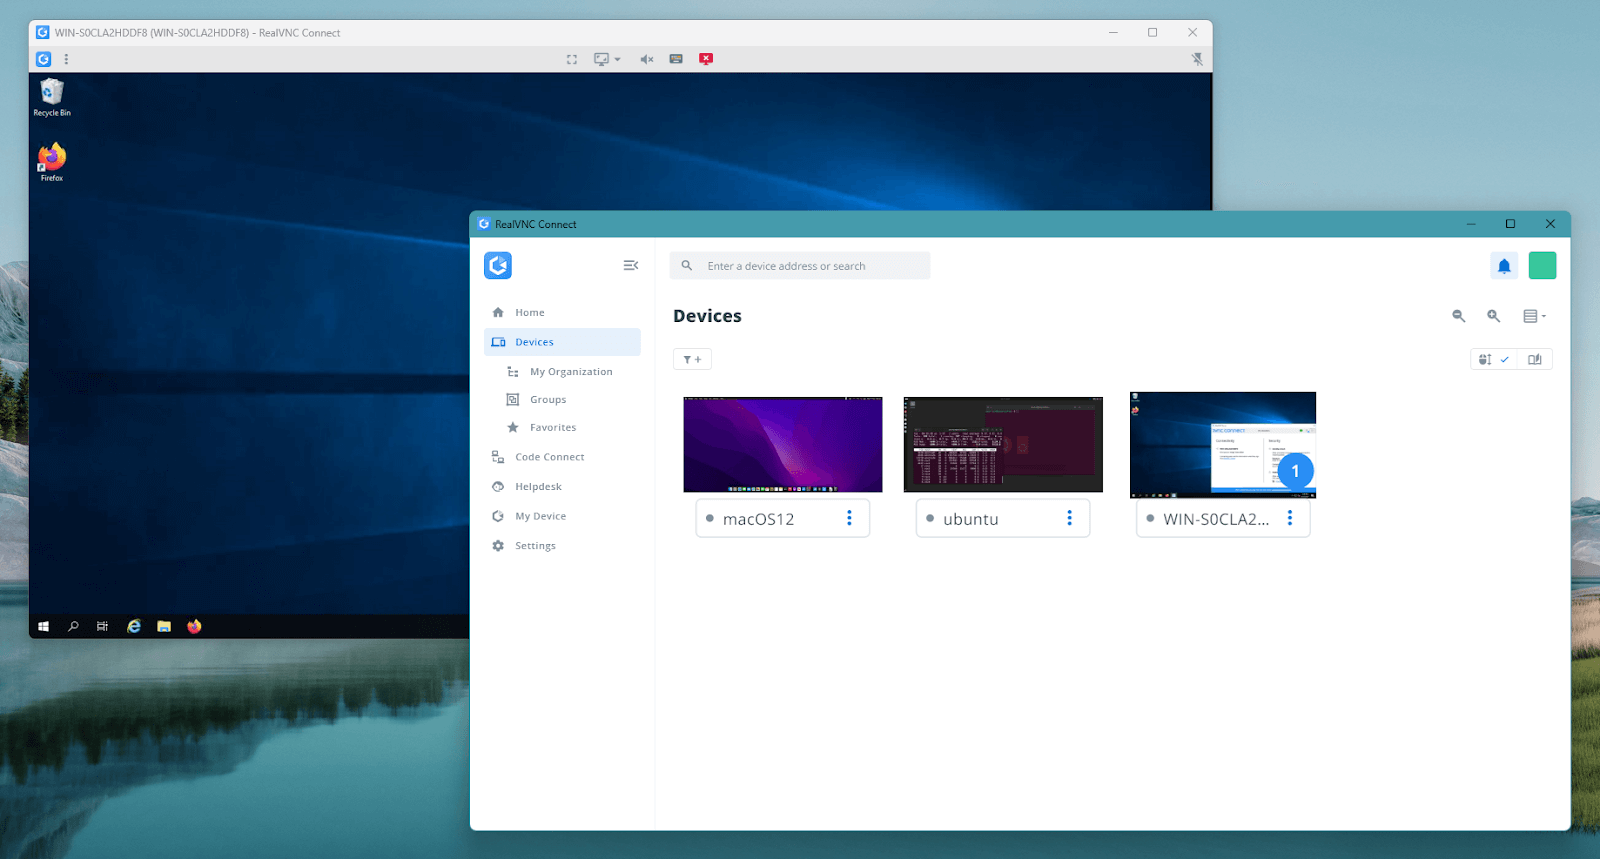Viewport: 1600px width, 859px height.
Task: Open the Settings page
Action: (535, 546)
